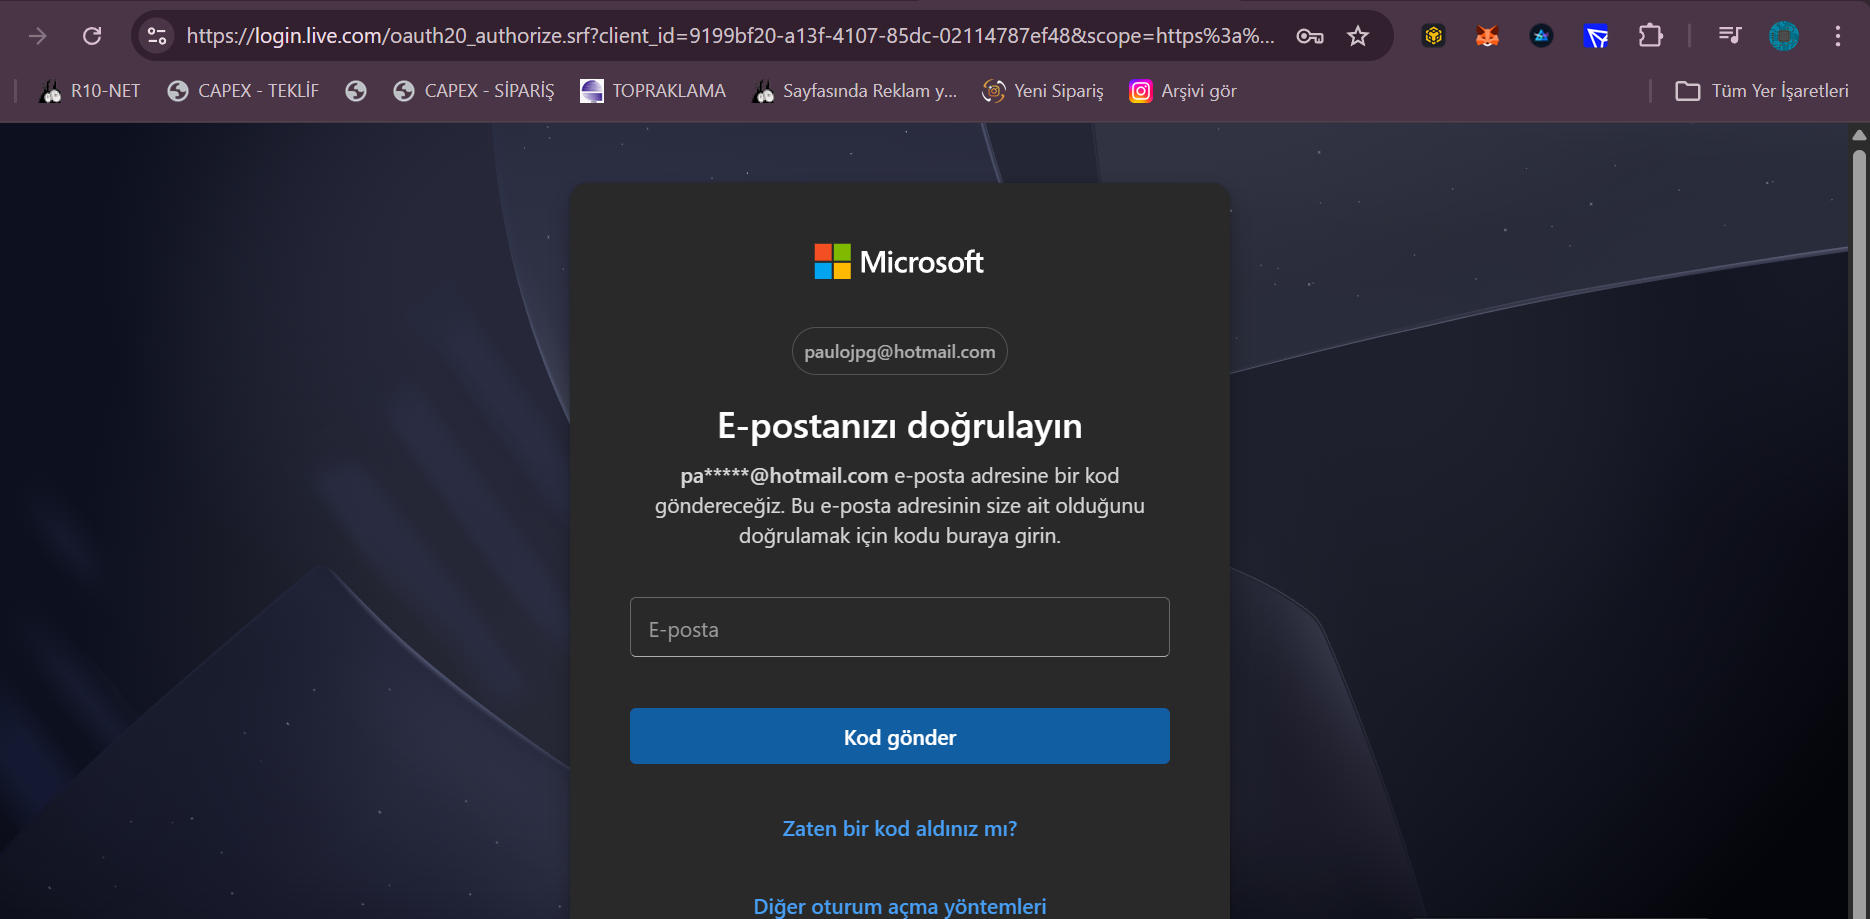Open the dark round star extension
1870x919 pixels.
coord(1541,36)
